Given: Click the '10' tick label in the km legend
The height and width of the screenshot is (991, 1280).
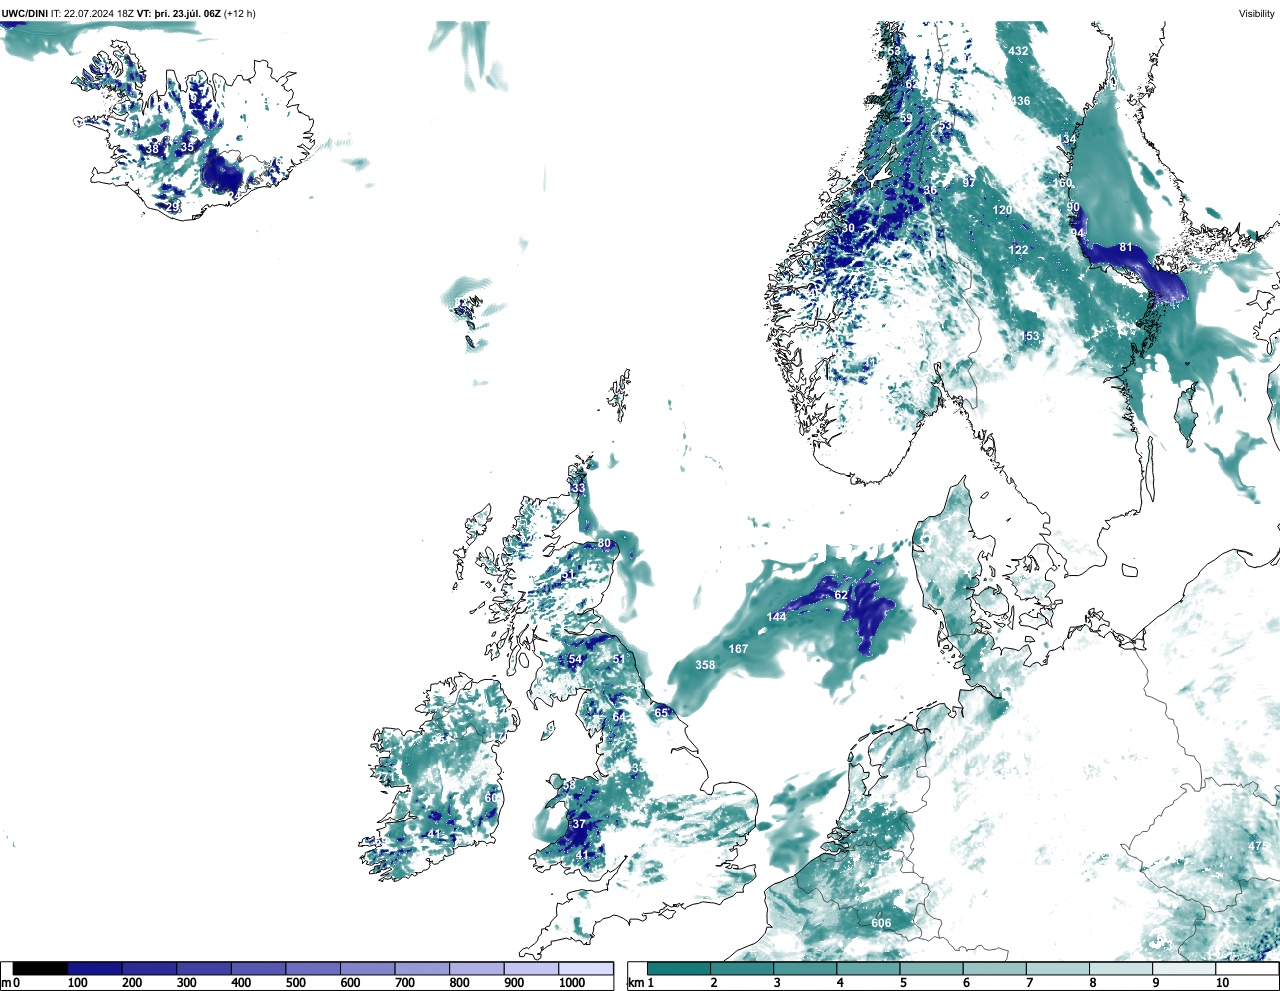Looking at the screenshot, I should pos(1222,983).
